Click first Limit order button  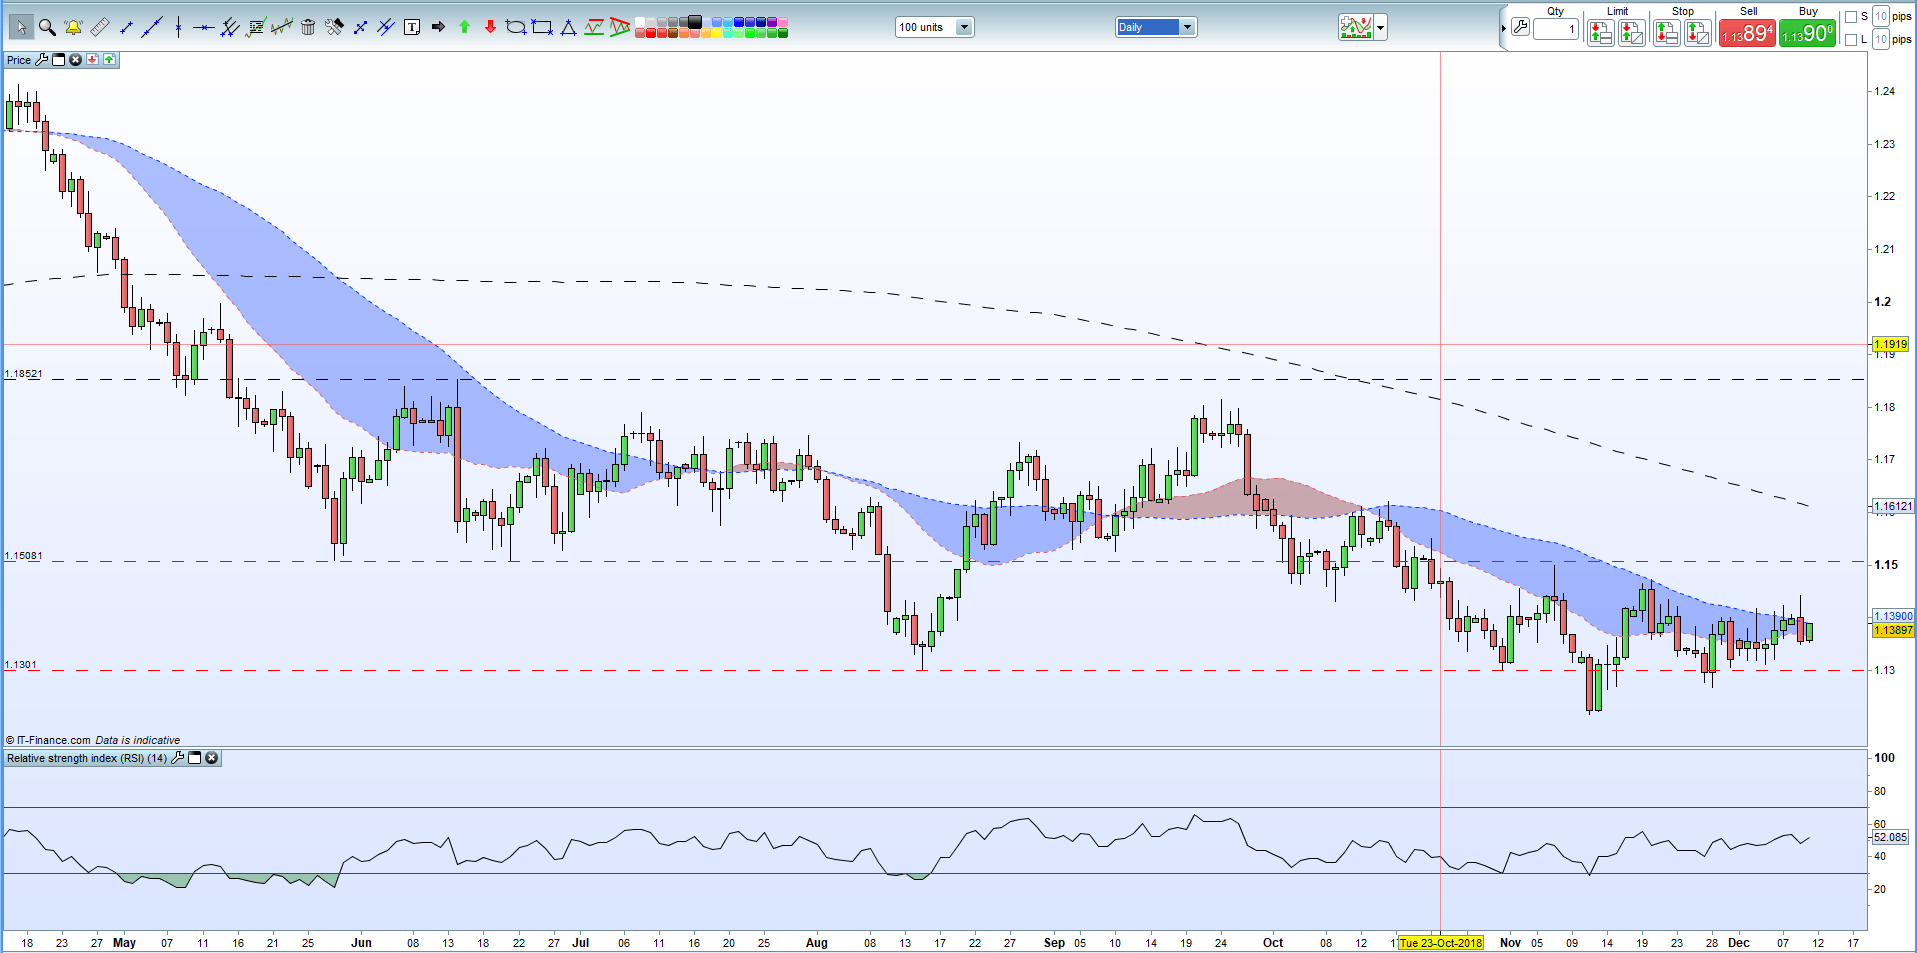coord(1601,33)
